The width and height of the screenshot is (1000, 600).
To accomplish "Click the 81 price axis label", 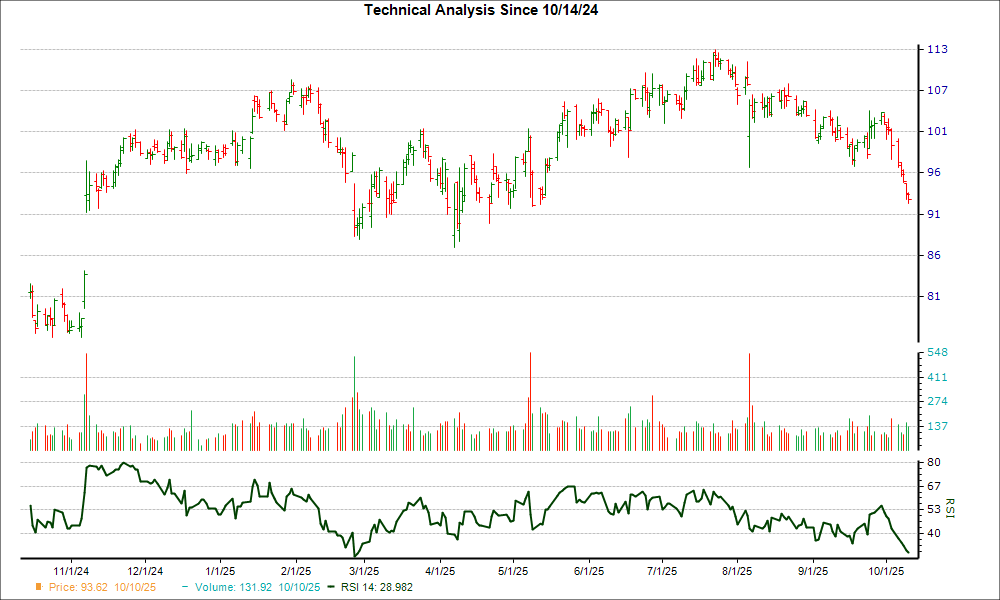I will point(933,297).
